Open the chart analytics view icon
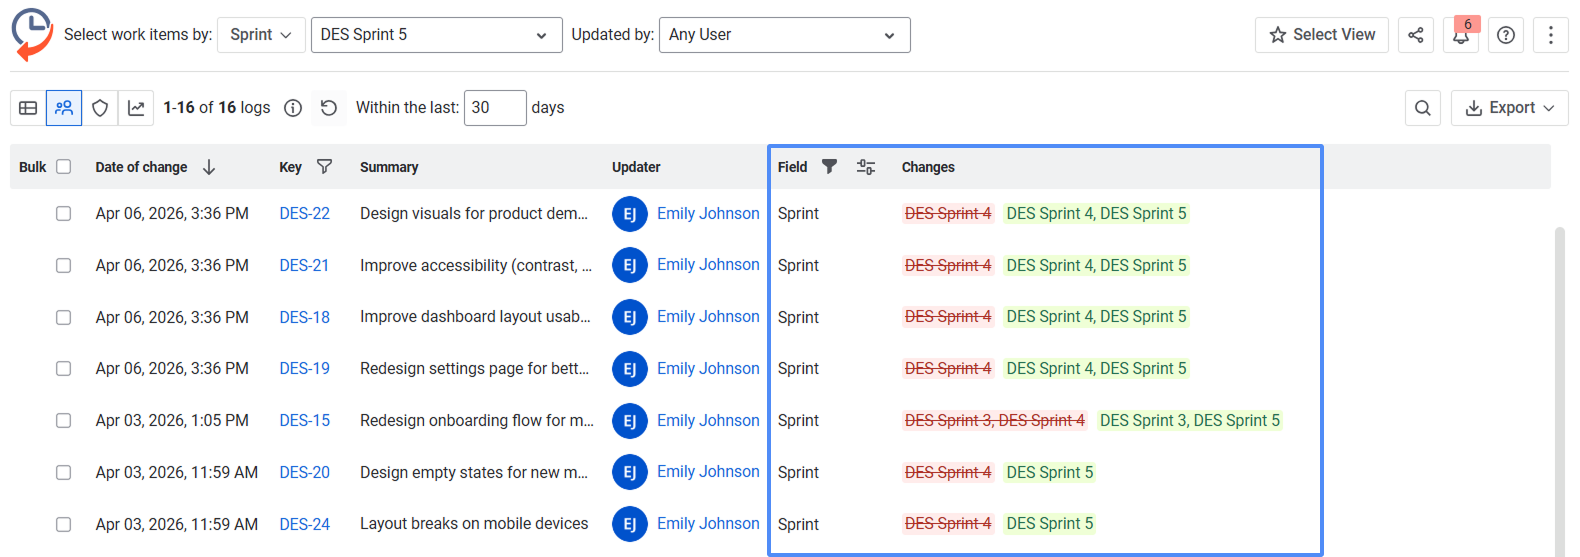Image resolution: width=1580 pixels, height=557 pixels. (x=136, y=108)
